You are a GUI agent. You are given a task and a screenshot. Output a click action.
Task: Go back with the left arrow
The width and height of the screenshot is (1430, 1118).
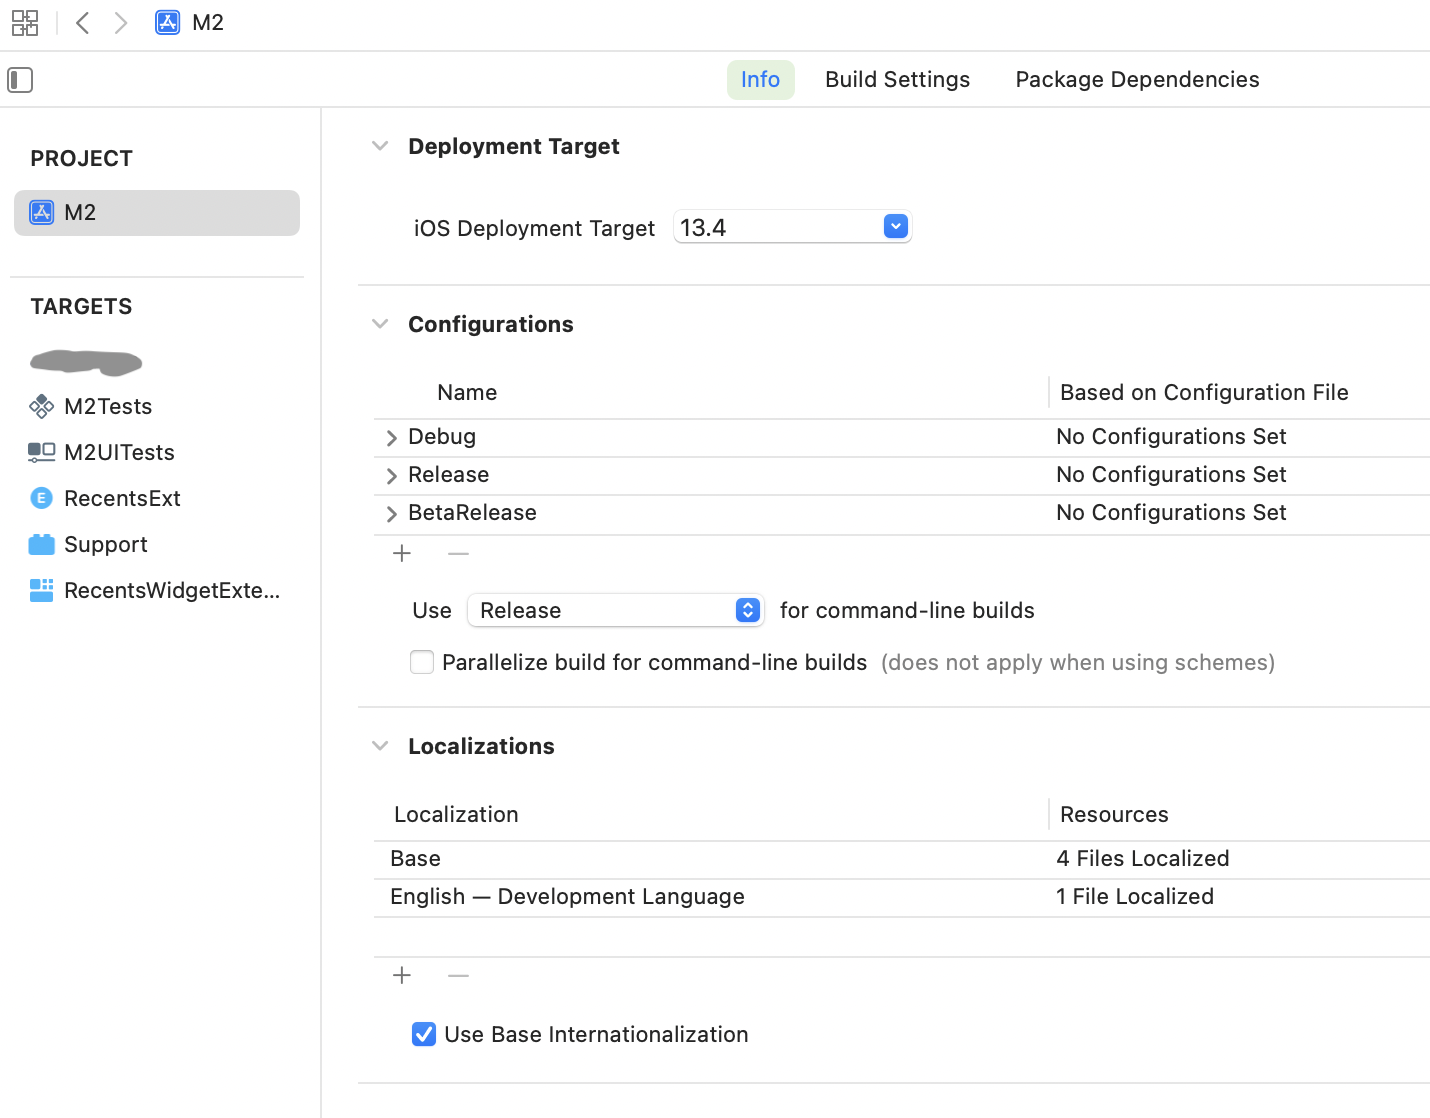tap(83, 23)
